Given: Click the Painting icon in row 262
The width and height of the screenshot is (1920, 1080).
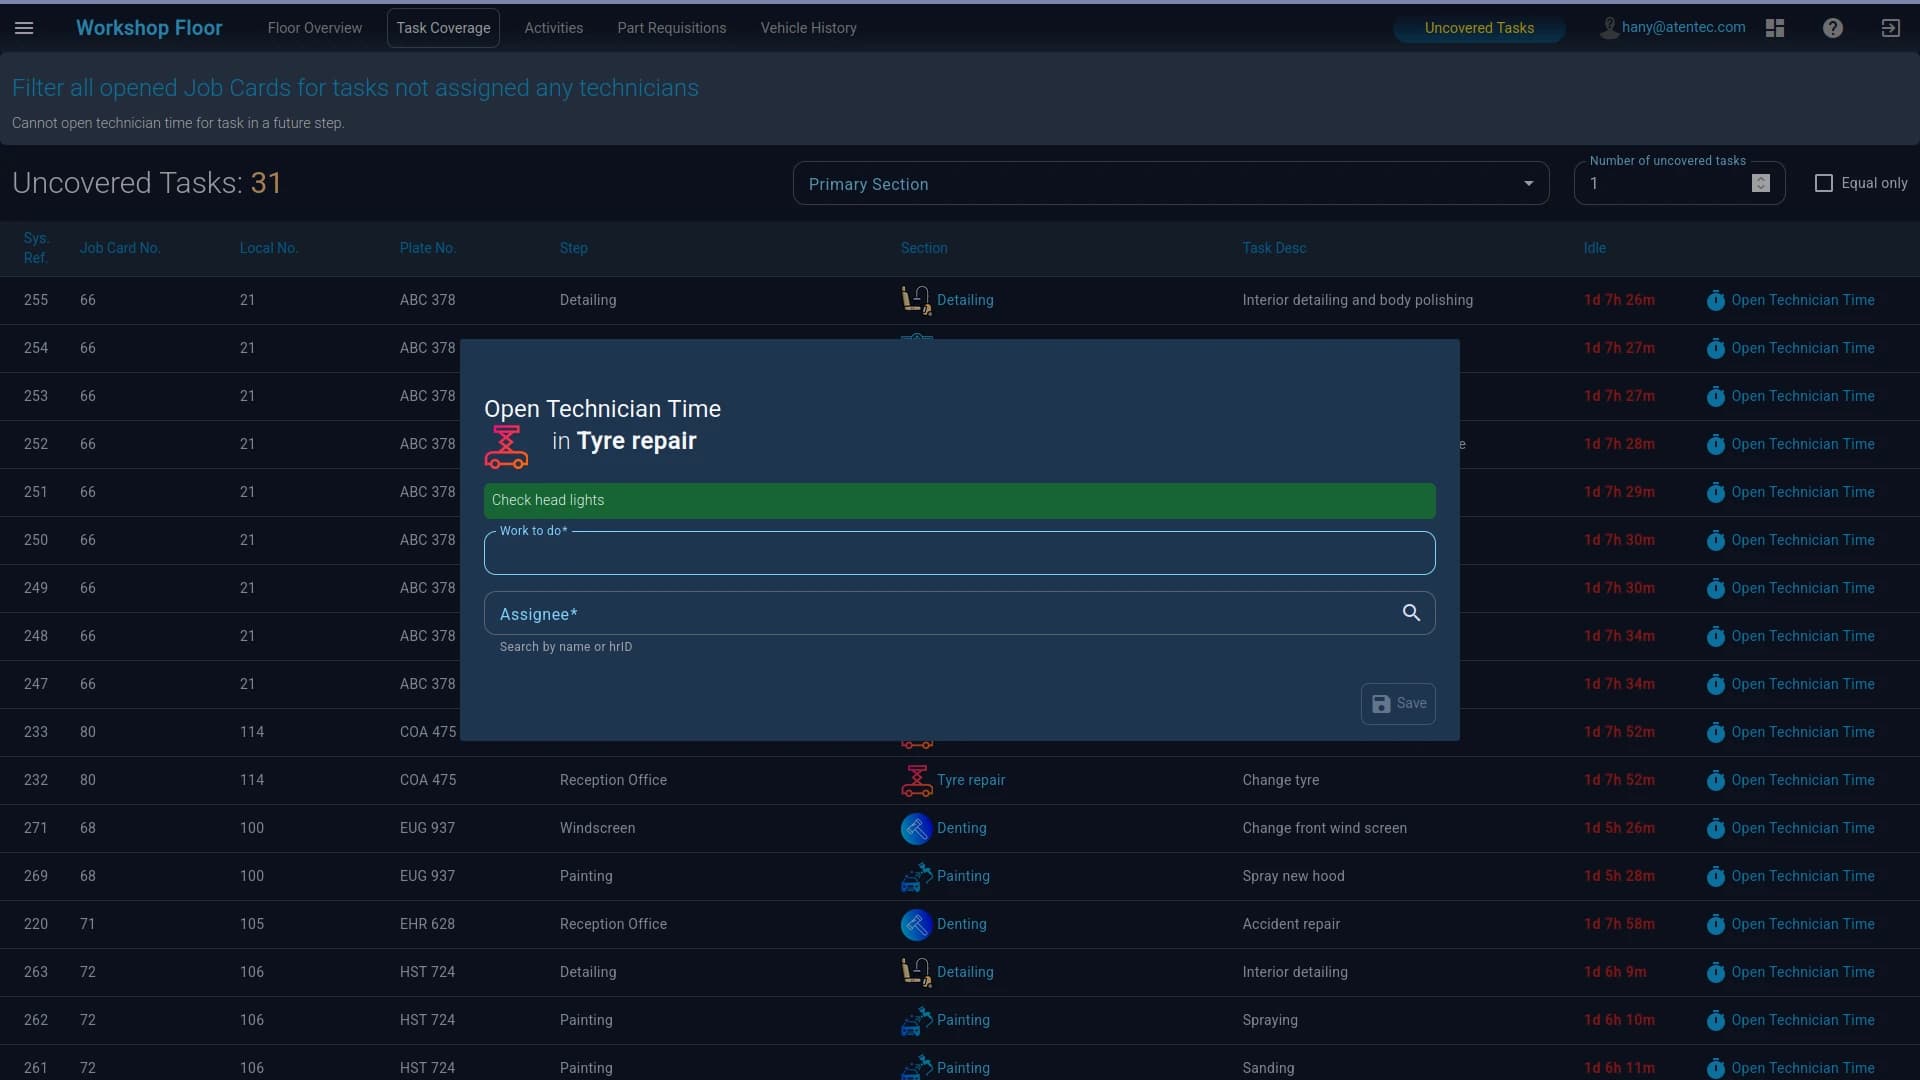Looking at the screenshot, I should 916,1020.
